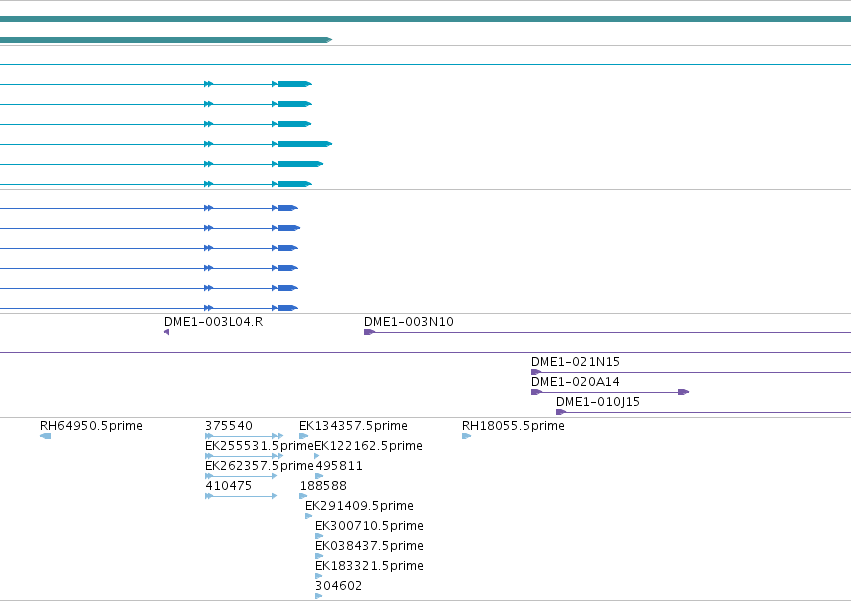Click the purple start arrow of DME1-021N15
This screenshot has height=601, width=851.
tap(536, 372)
